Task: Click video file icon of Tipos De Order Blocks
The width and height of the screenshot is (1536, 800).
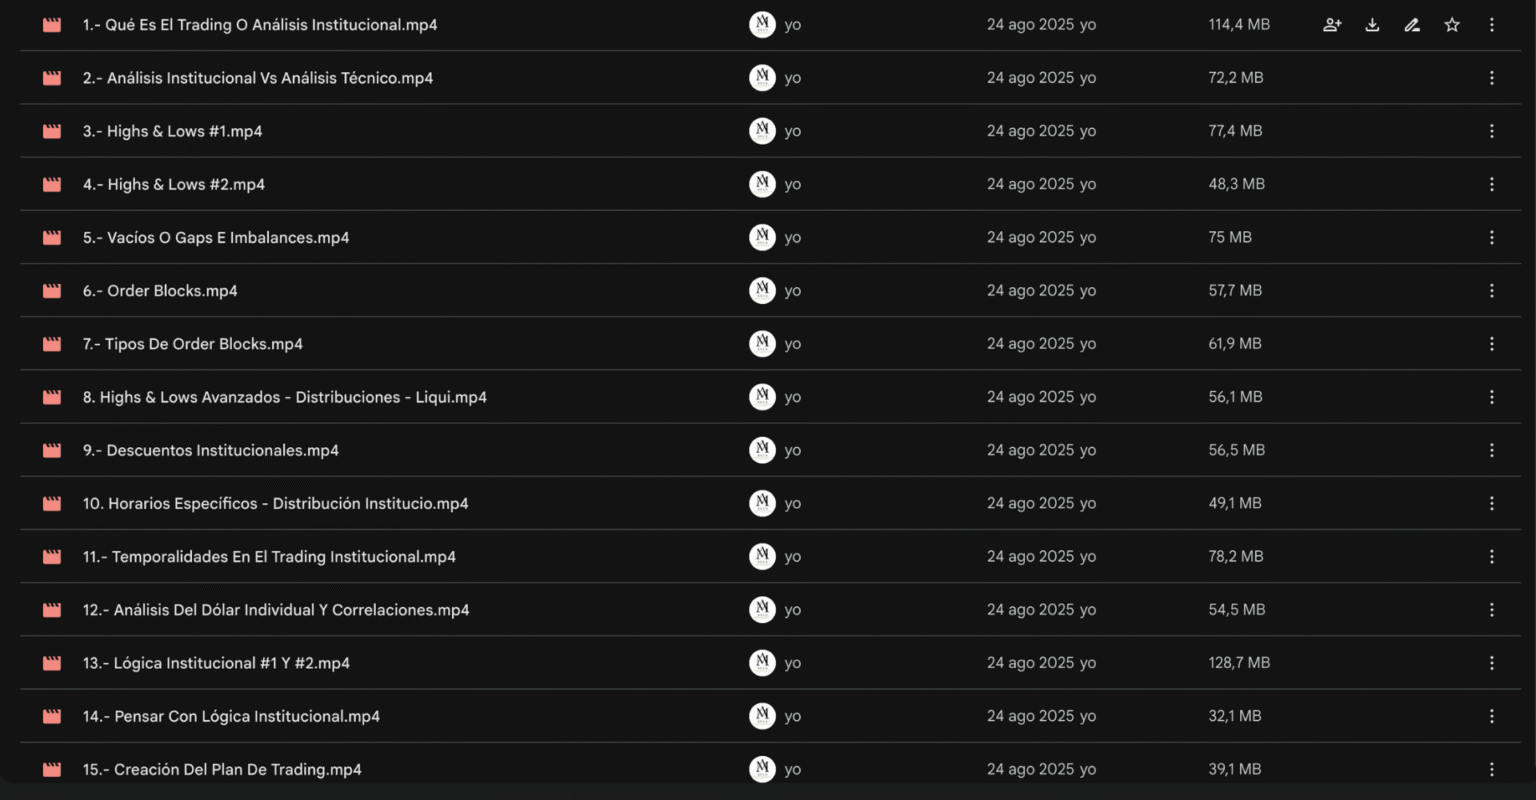Action: 52,344
